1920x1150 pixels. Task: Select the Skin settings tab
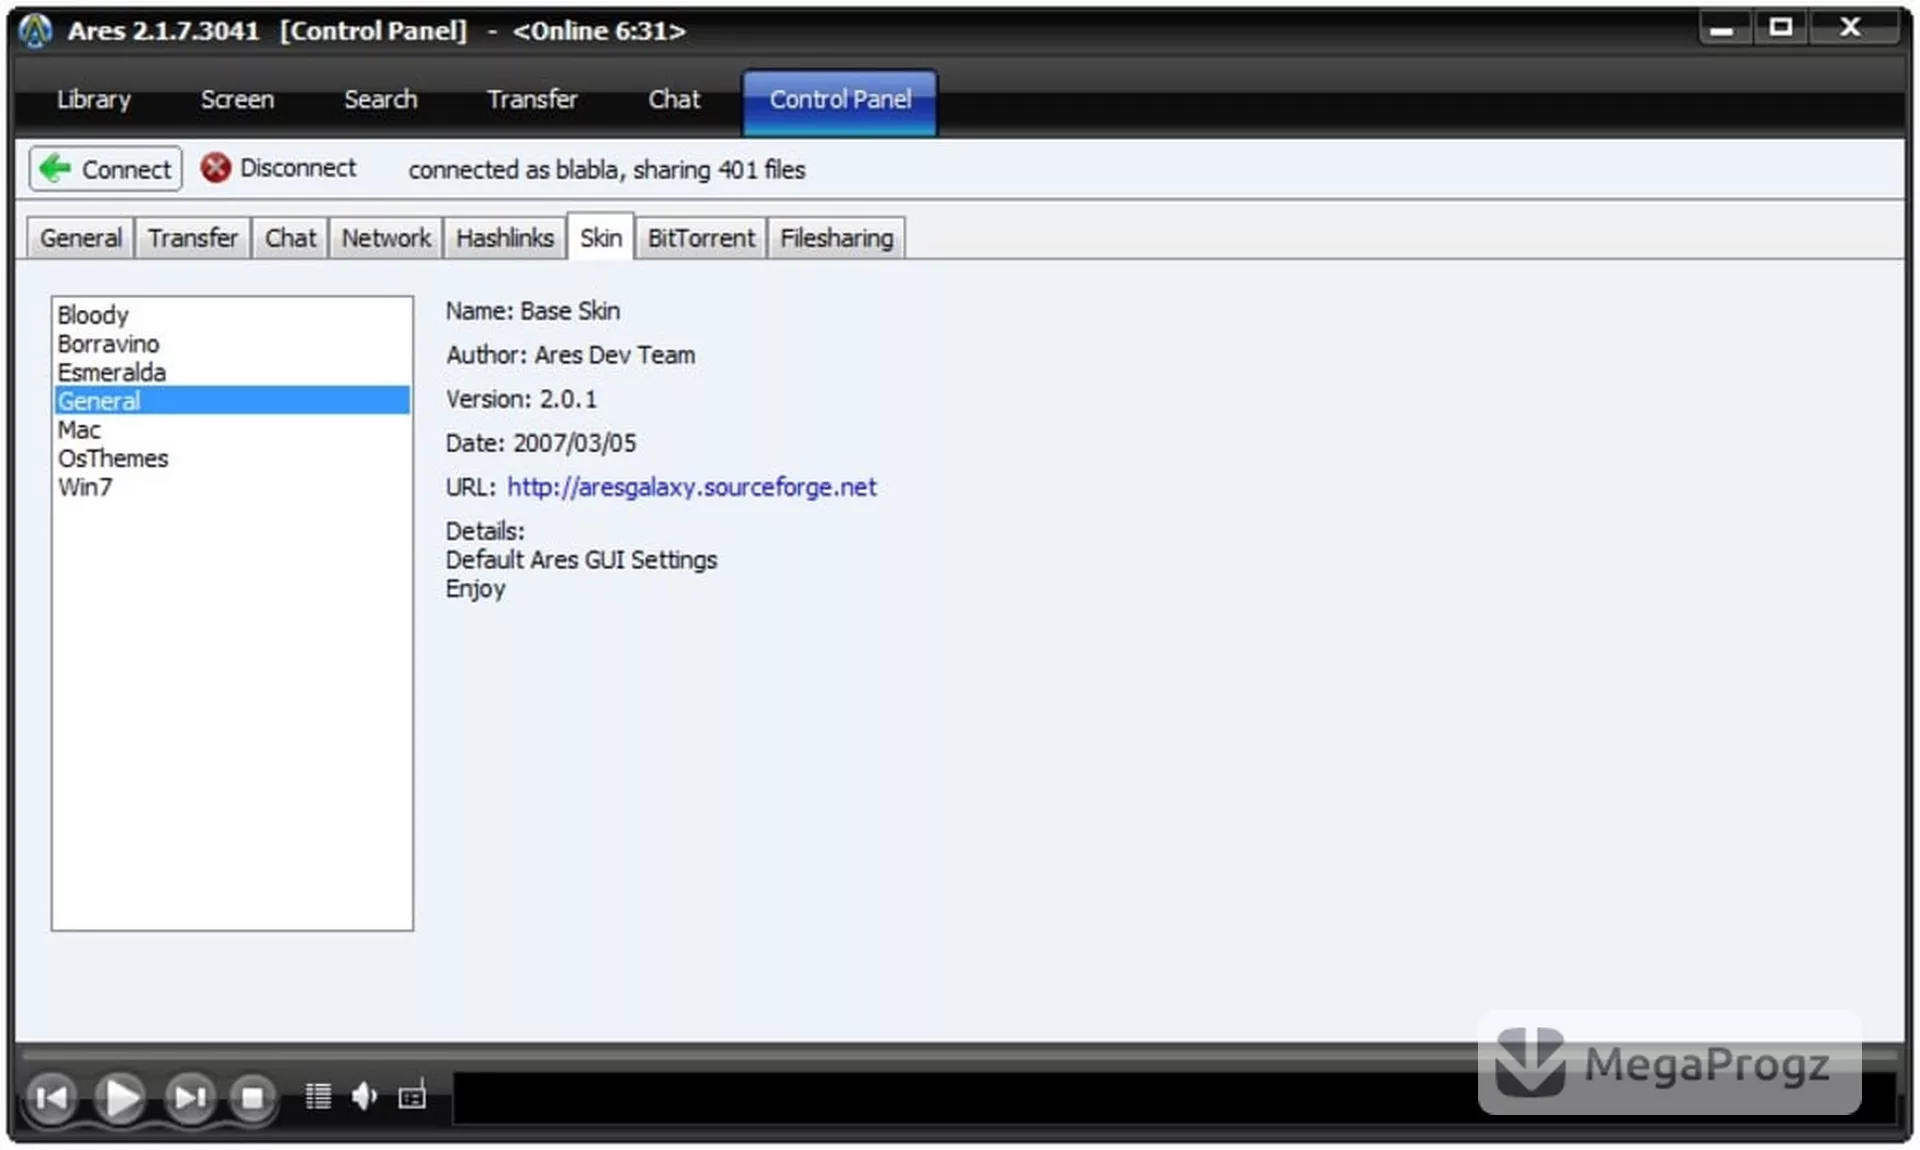tap(601, 237)
